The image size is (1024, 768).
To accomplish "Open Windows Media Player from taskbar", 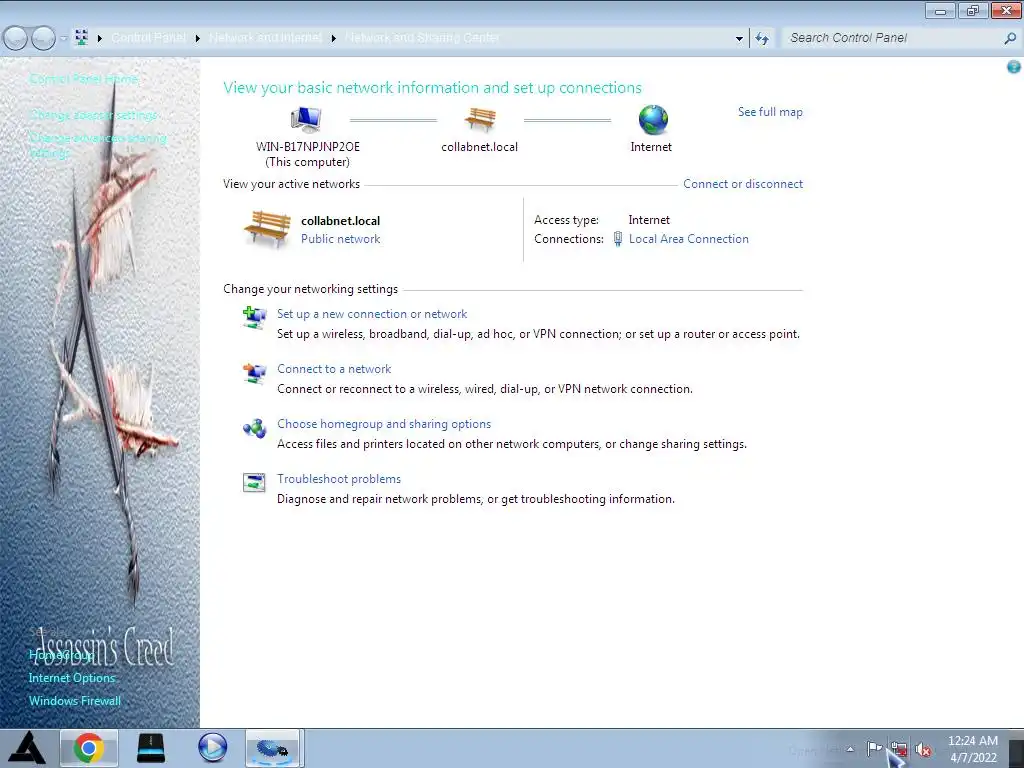I will click(212, 748).
